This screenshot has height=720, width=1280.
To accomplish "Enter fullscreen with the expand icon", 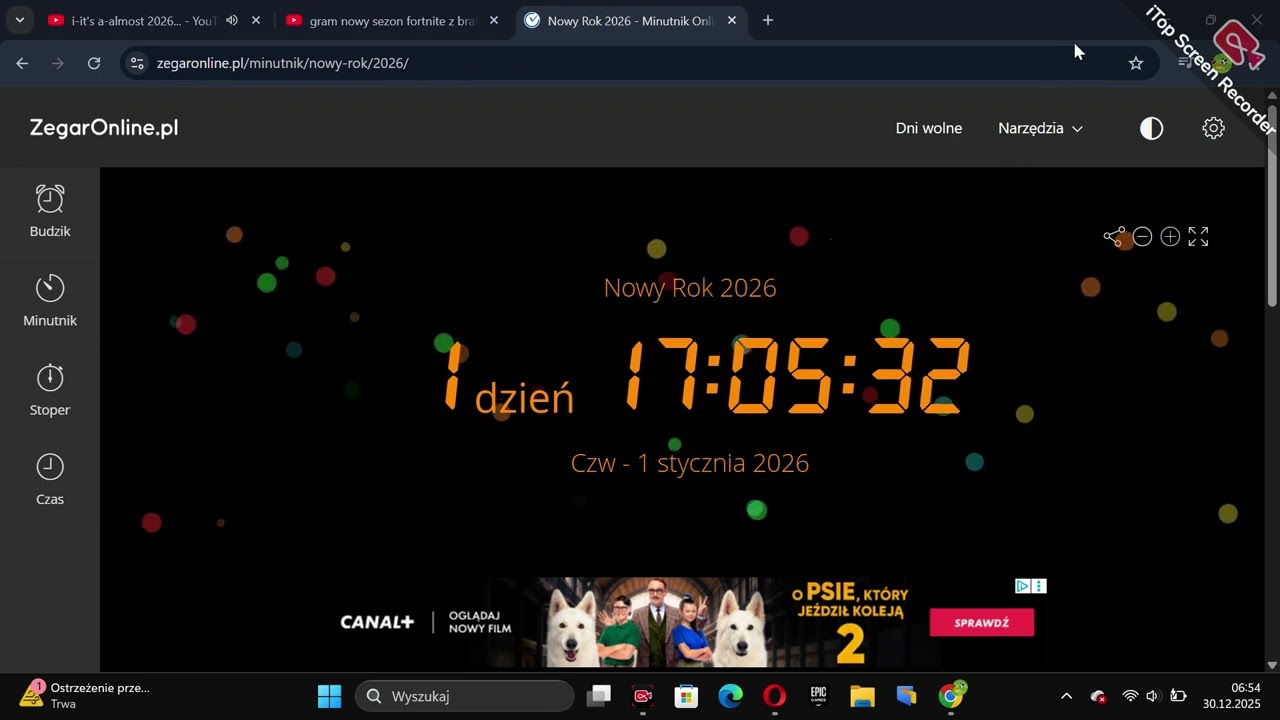I will click(1198, 236).
